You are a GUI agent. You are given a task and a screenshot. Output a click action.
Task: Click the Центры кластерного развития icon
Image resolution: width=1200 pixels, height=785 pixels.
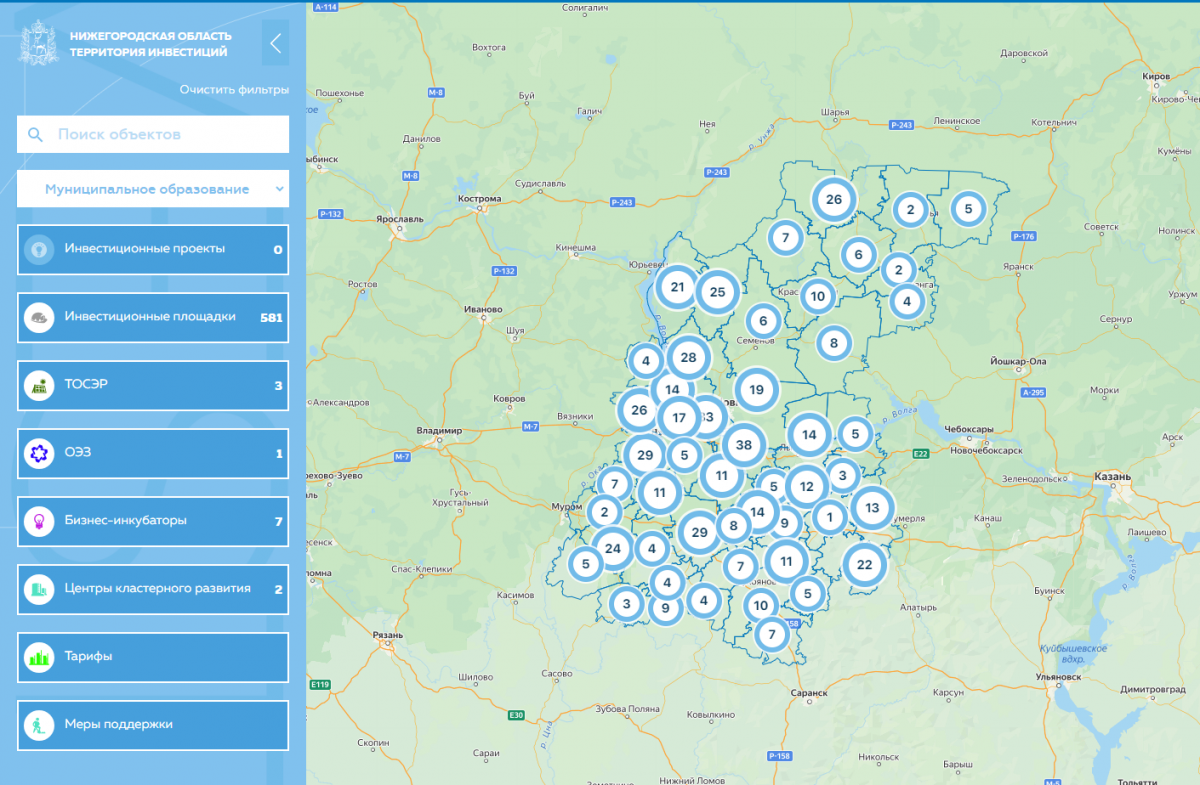pyautogui.click(x=39, y=589)
